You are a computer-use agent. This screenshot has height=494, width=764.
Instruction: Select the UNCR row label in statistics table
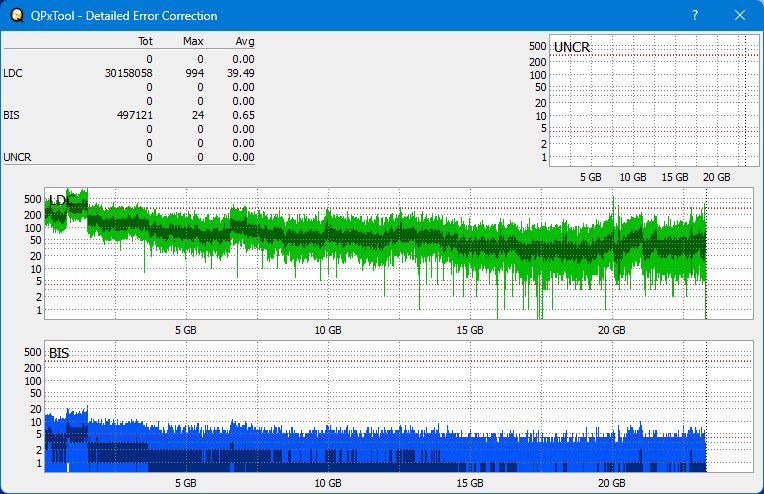(17, 157)
